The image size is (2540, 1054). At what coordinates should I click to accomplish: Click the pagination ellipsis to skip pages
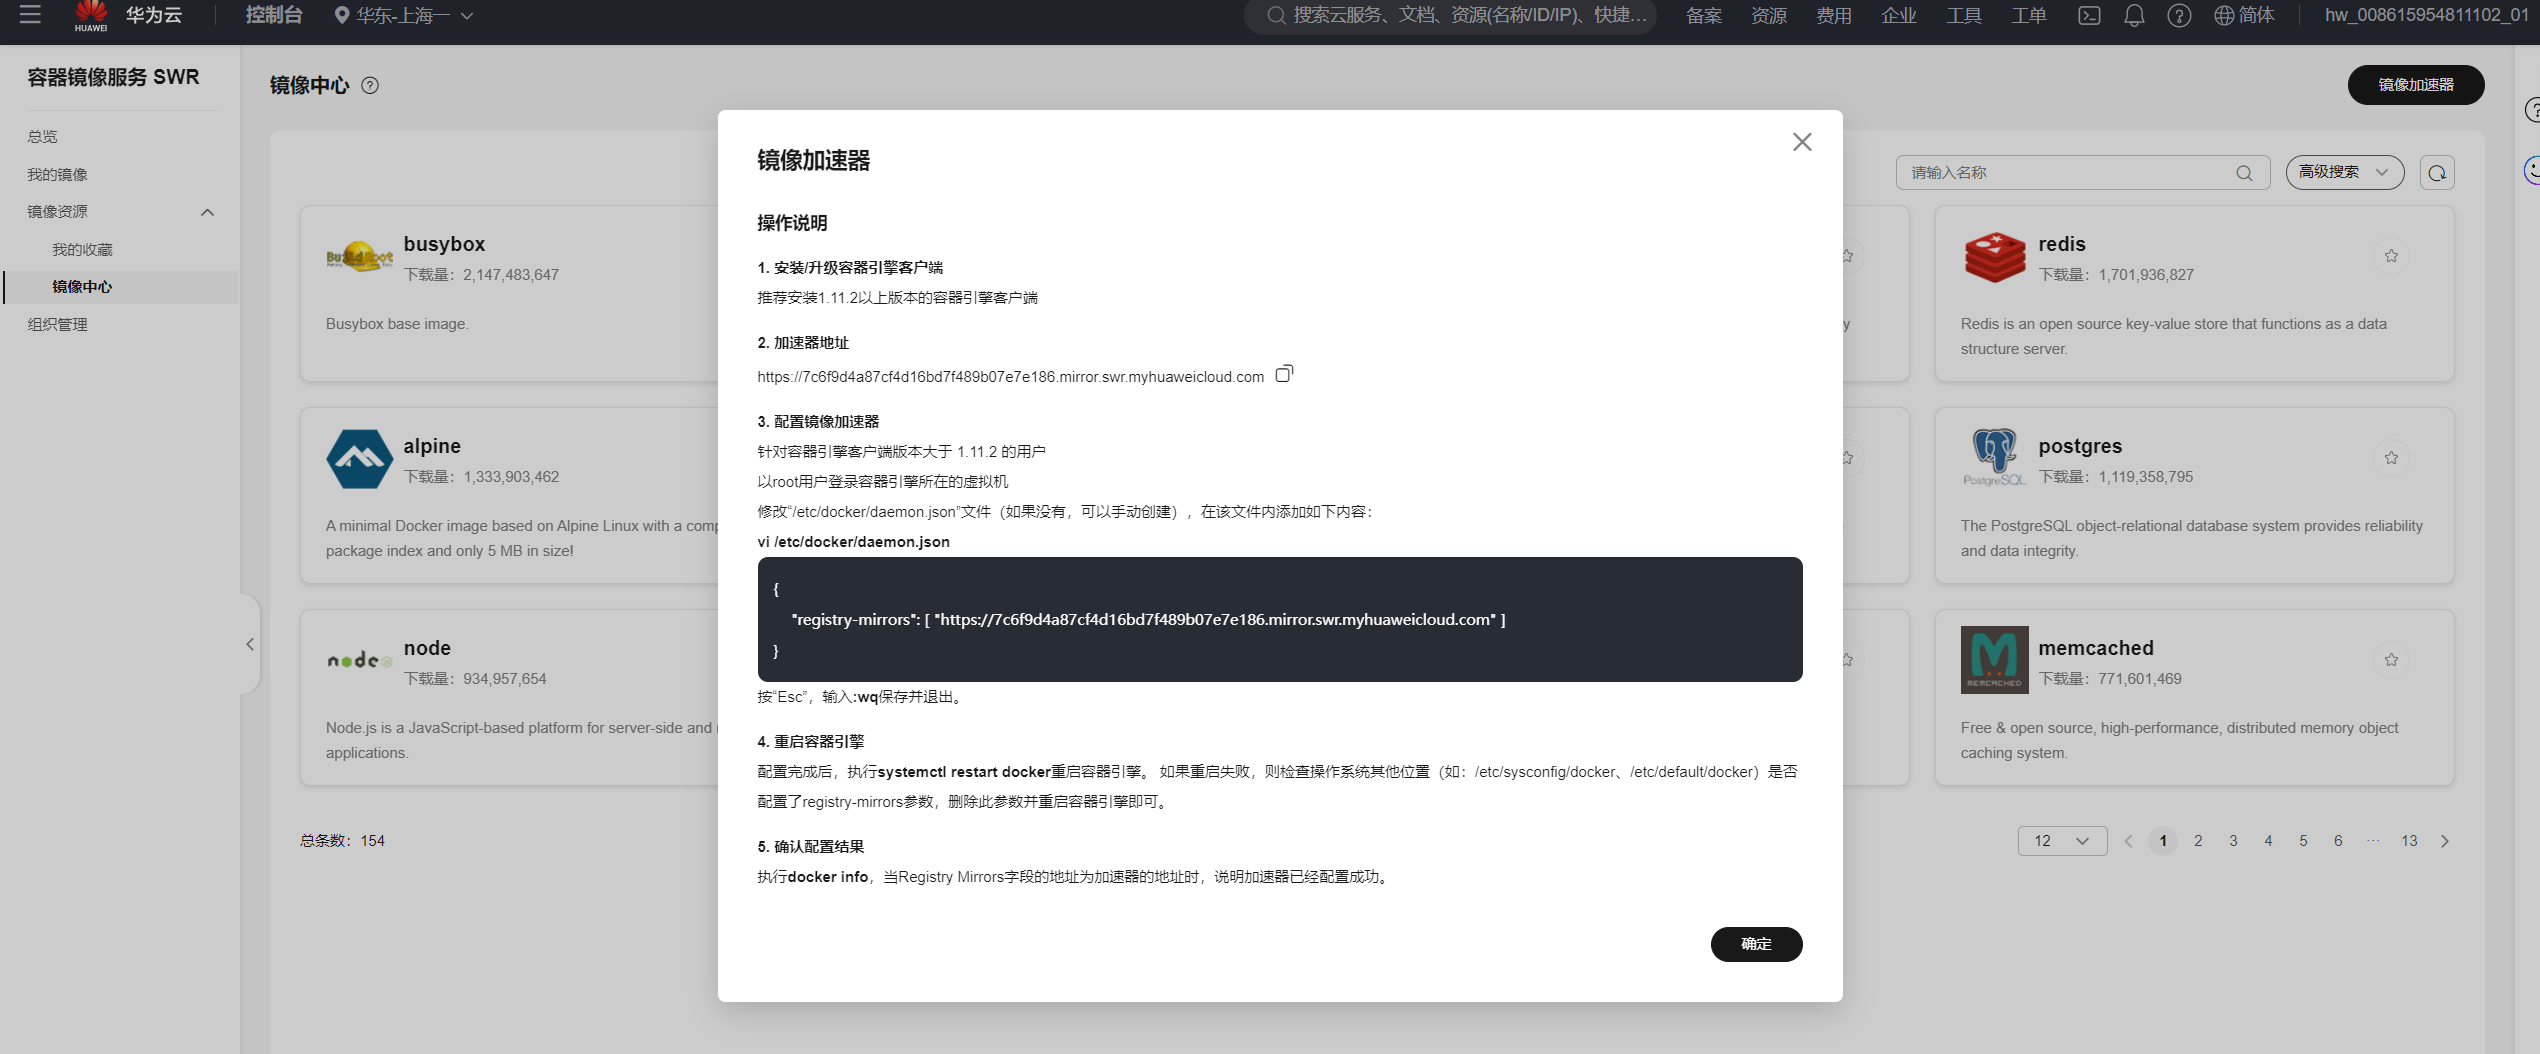click(2372, 841)
